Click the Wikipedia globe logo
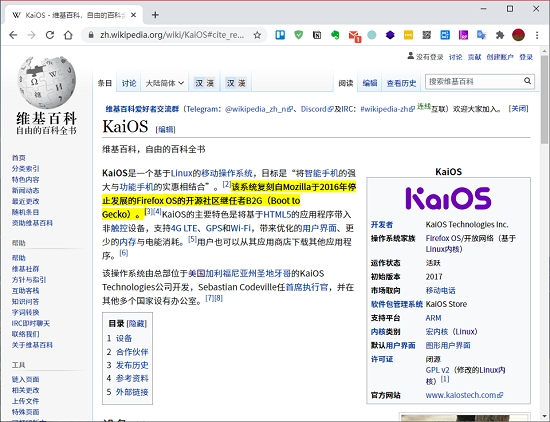550x422 pixels. [46, 82]
